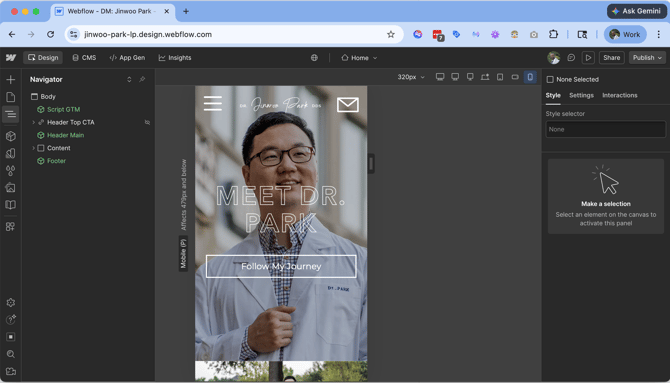Image resolution: width=670 pixels, height=383 pixels.
Task: Select the largest desktop breakpoint icon
Action: pyautogui.click(x=440, y=77)
